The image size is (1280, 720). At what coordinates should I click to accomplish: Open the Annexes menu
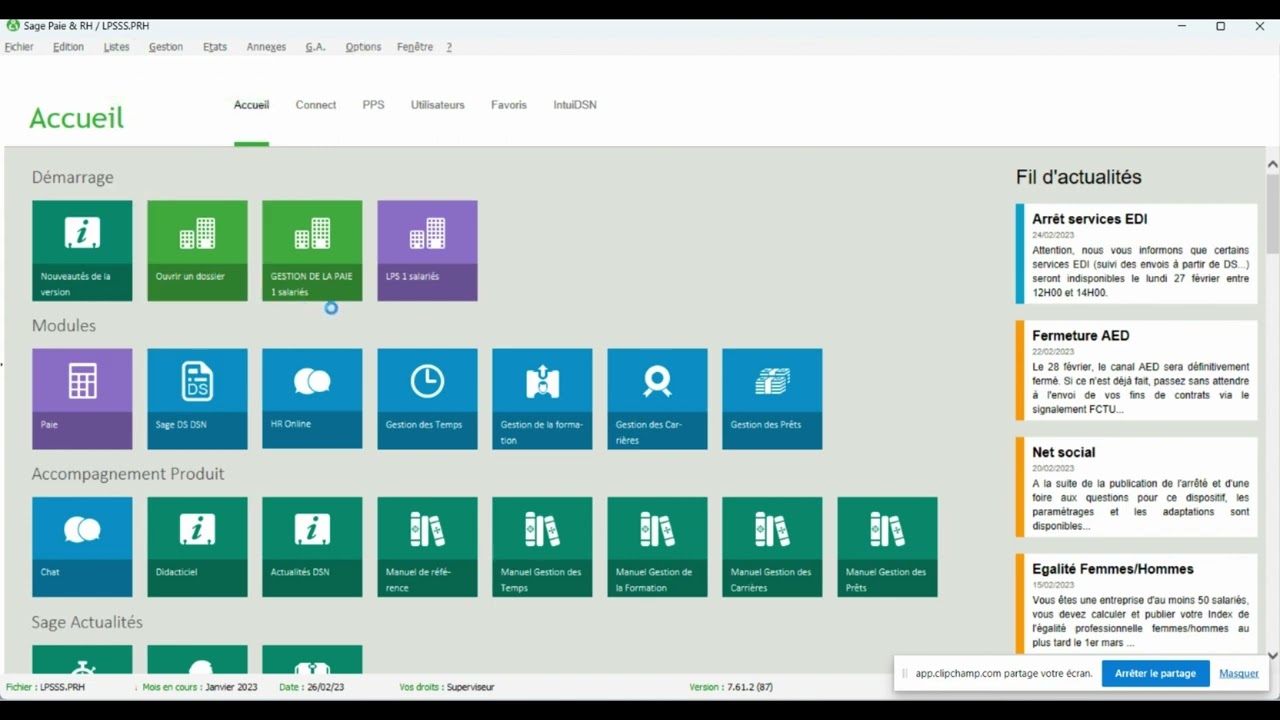266,47
